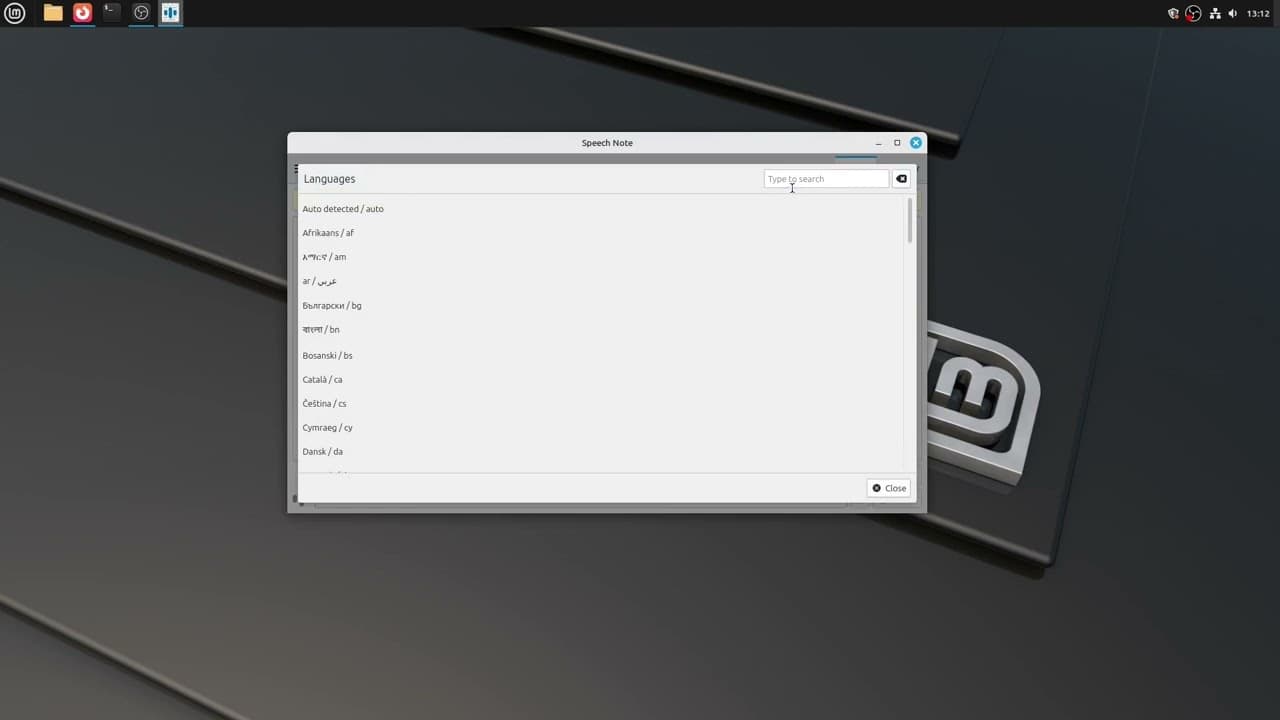Switch to the OBS Studio taskbar window
The image size is (1280, 720).
(x=141, y=13)
